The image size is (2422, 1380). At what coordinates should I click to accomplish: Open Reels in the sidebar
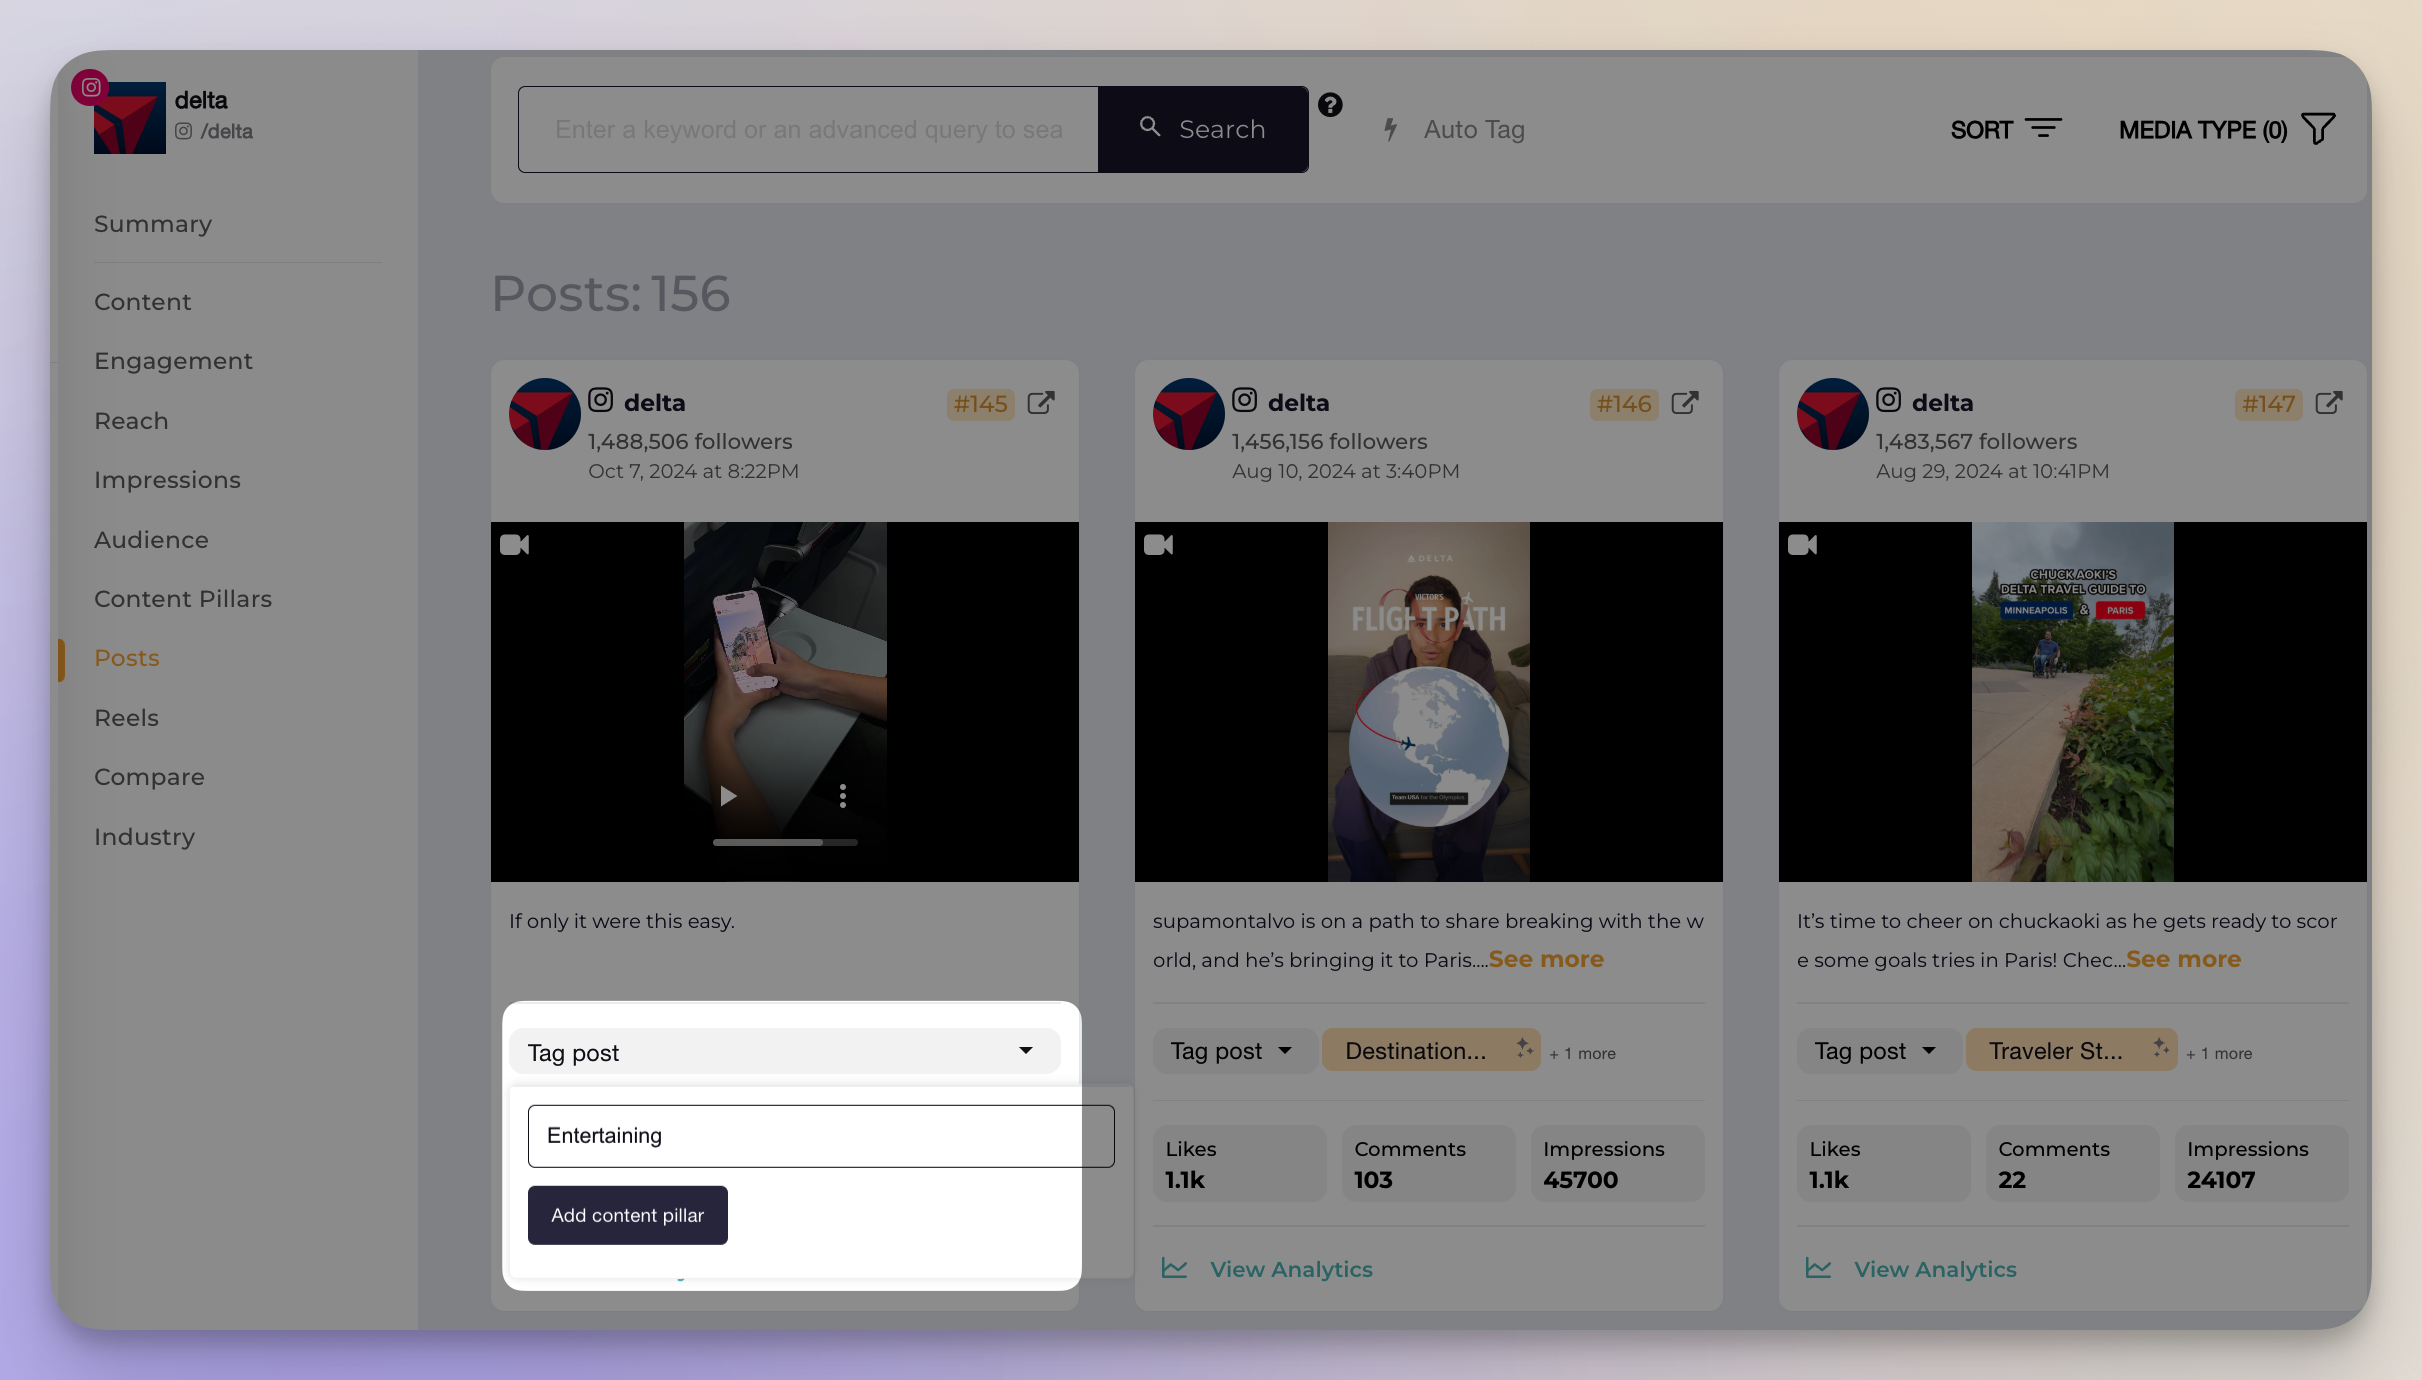point(126,718)
